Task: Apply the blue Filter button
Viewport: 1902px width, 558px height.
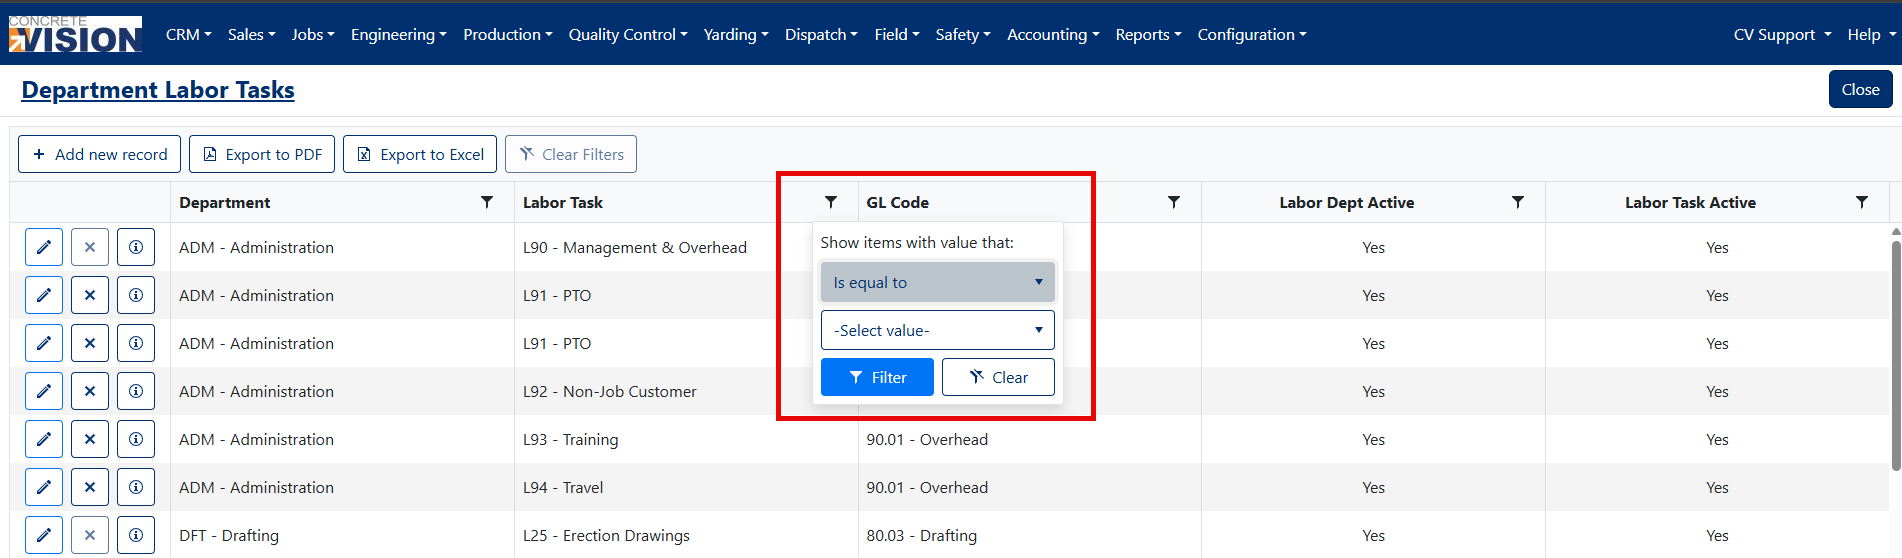Action: (877, 377)
